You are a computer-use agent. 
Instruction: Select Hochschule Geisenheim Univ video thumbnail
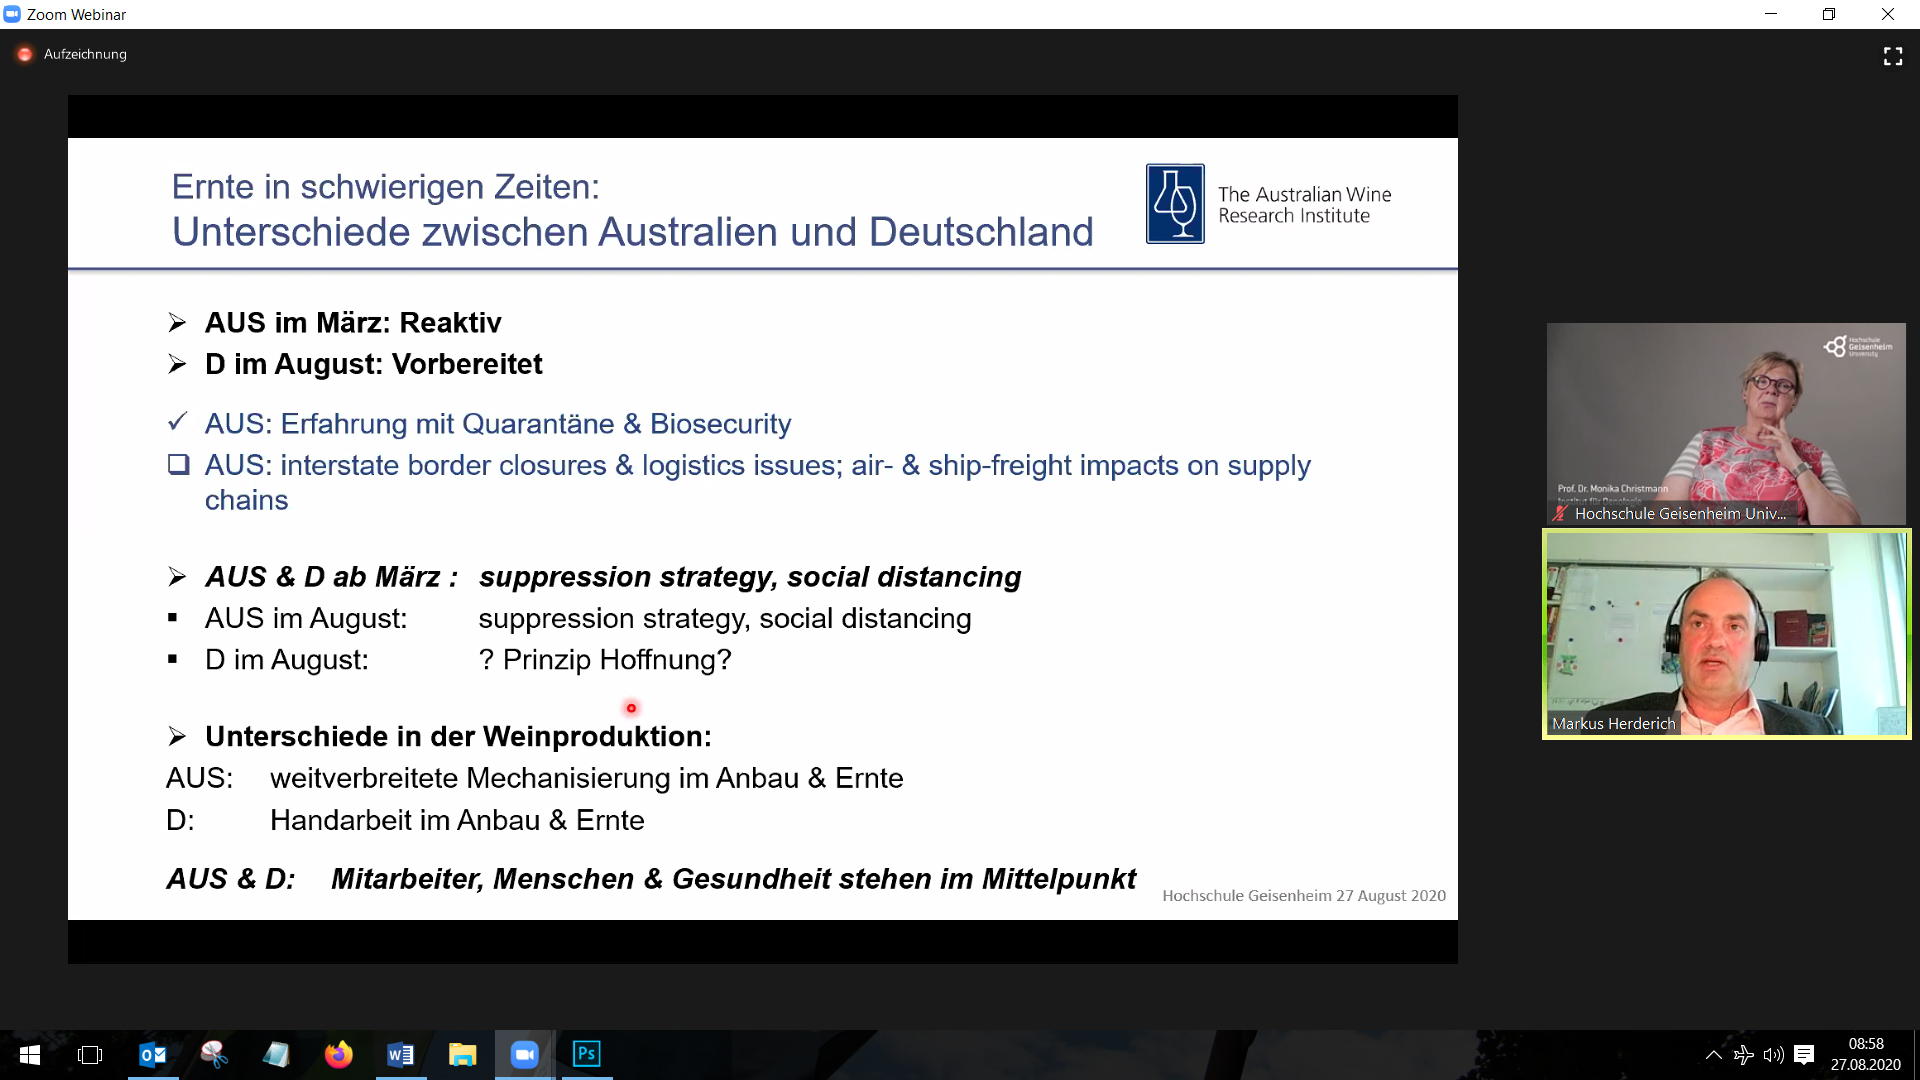(1726, 423)
